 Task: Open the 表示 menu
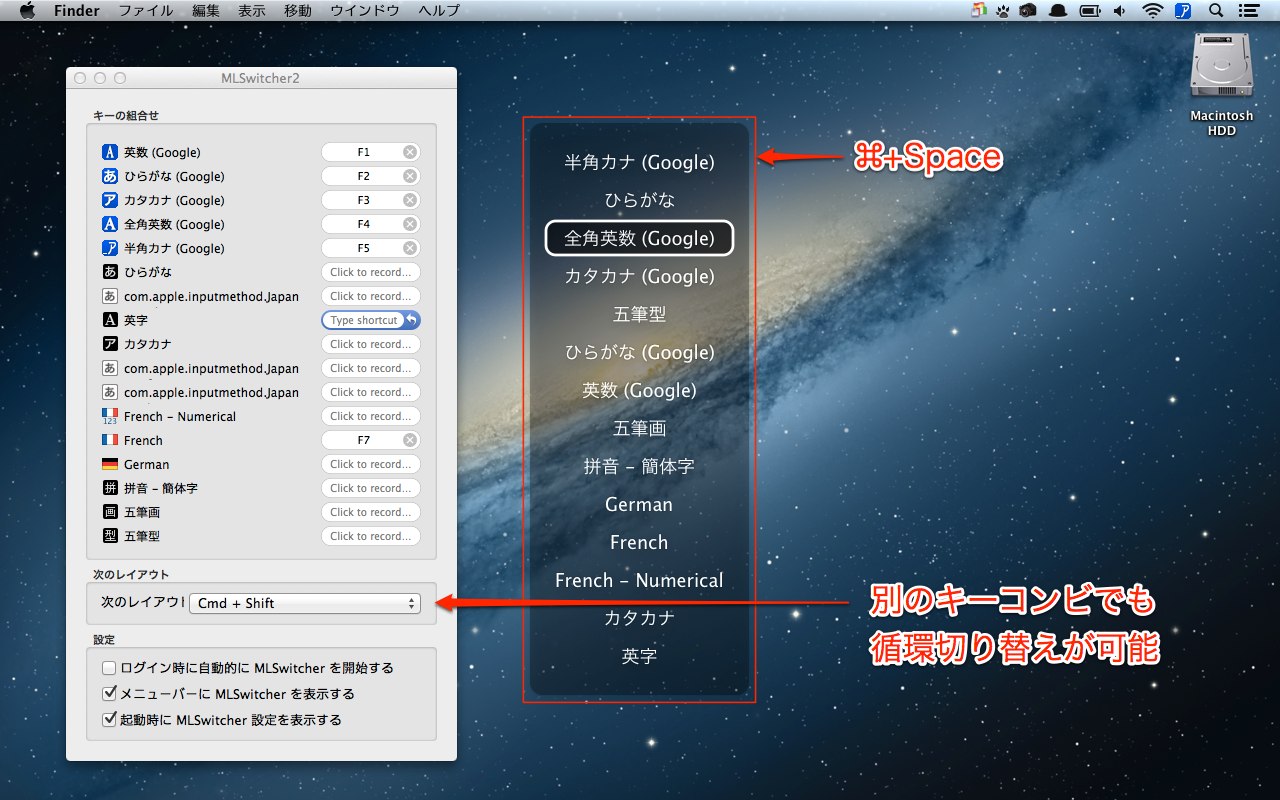(x=252, y=11)
